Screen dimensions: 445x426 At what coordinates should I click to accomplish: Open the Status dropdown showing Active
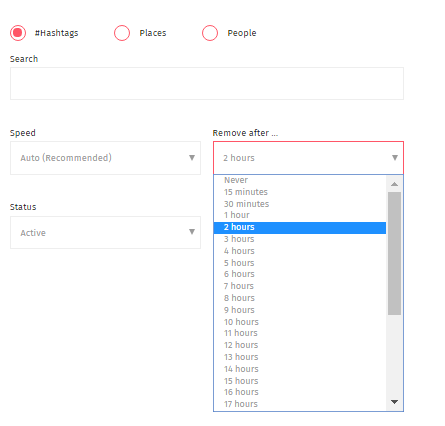coord(105,232)
